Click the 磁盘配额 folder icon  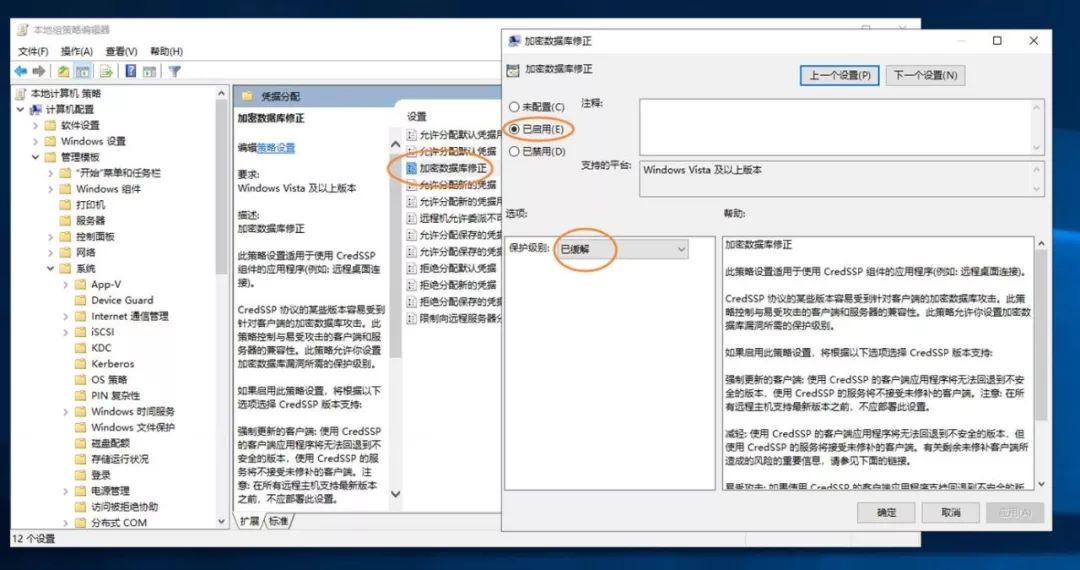pyautogui.click(x=81, y=443)
